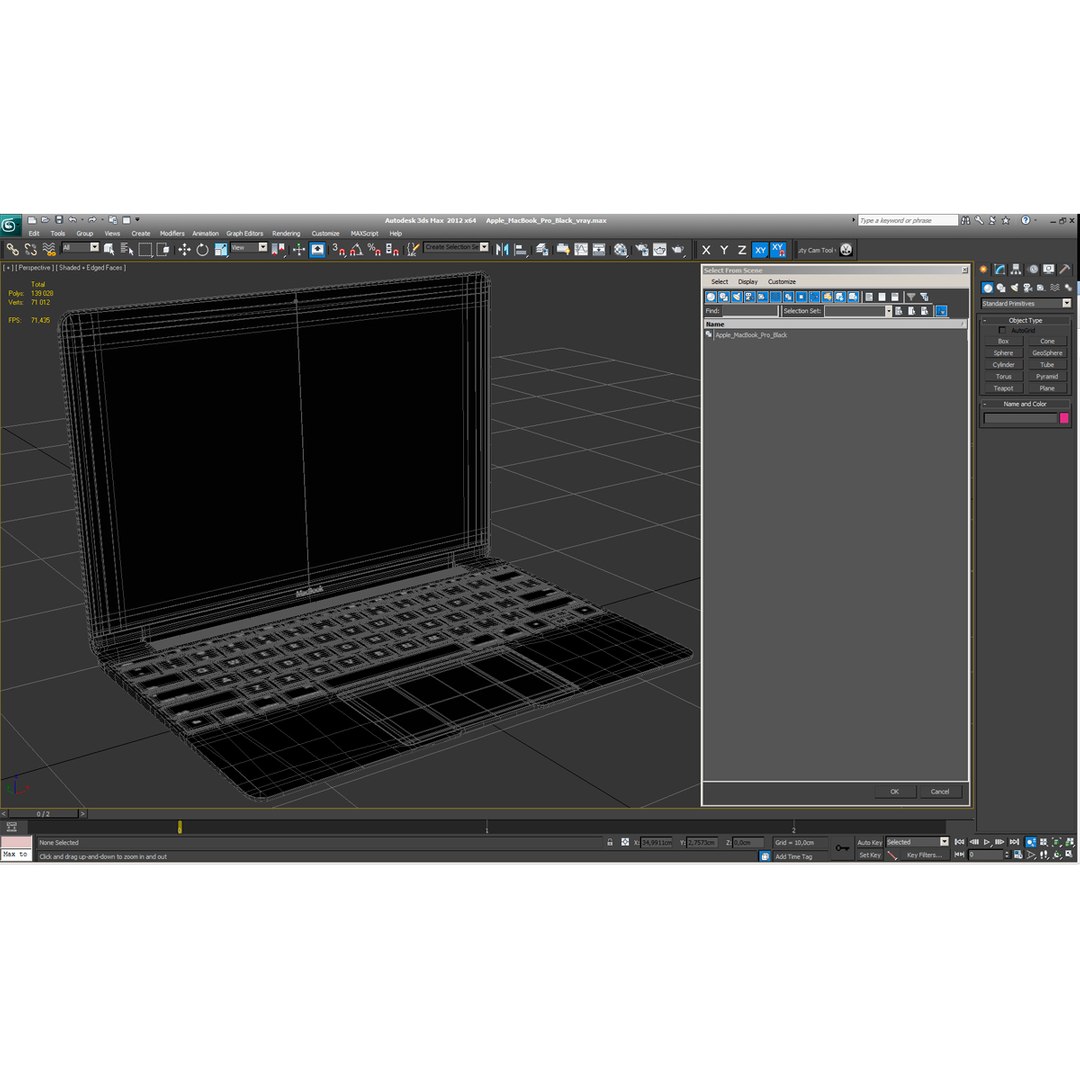Pick the Rectangular Selection Region tool
The image size is (1080, 1080).
(x=145, y=249)
